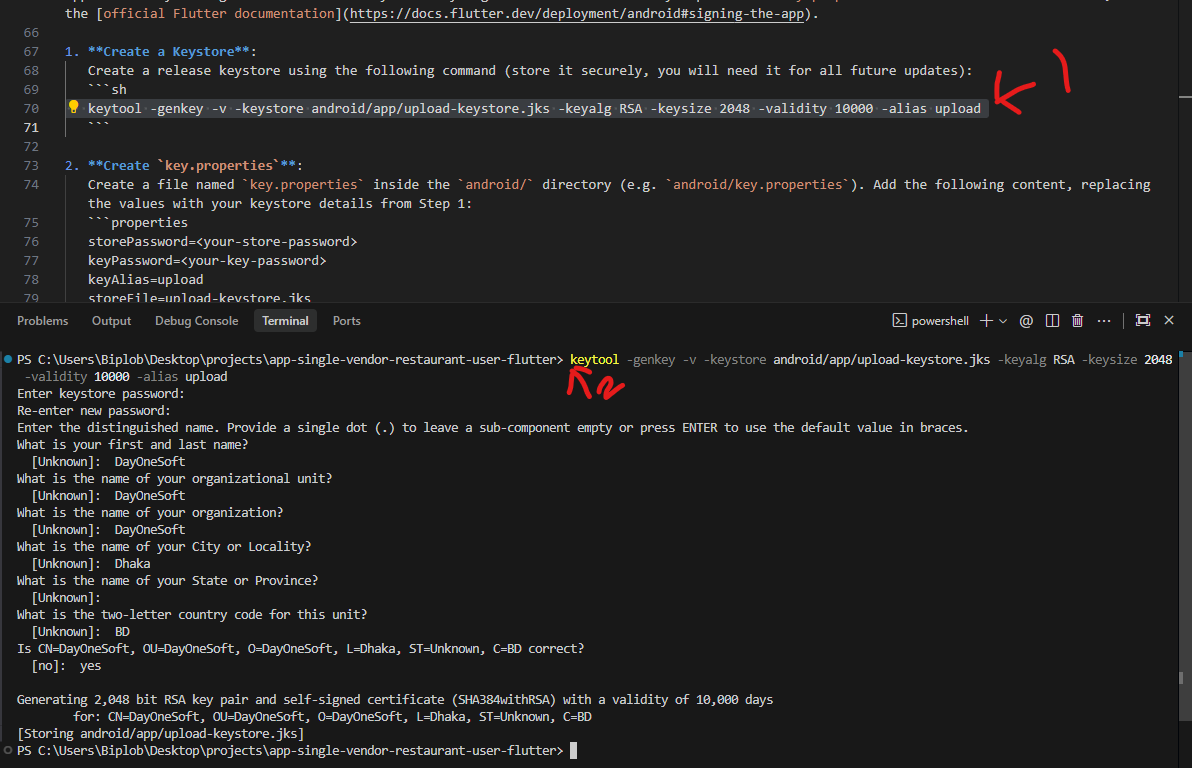
Task: Click the powershell terminal icon
Action: [899, 321]
